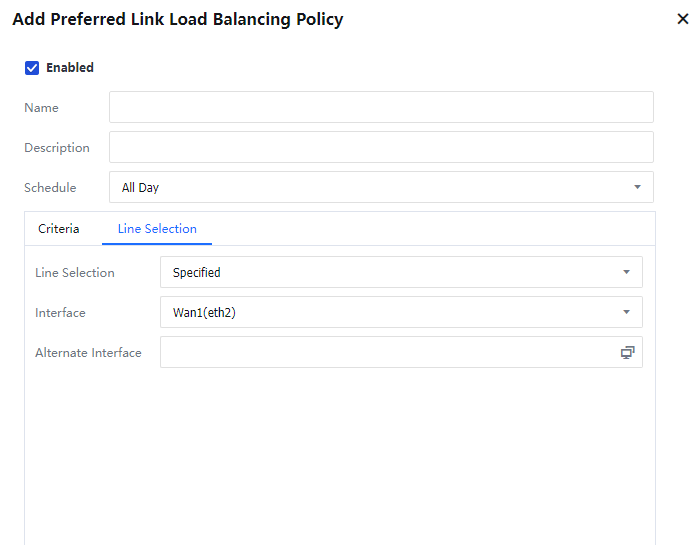Switch to the Criteria tab

click(x=59, y=229)
